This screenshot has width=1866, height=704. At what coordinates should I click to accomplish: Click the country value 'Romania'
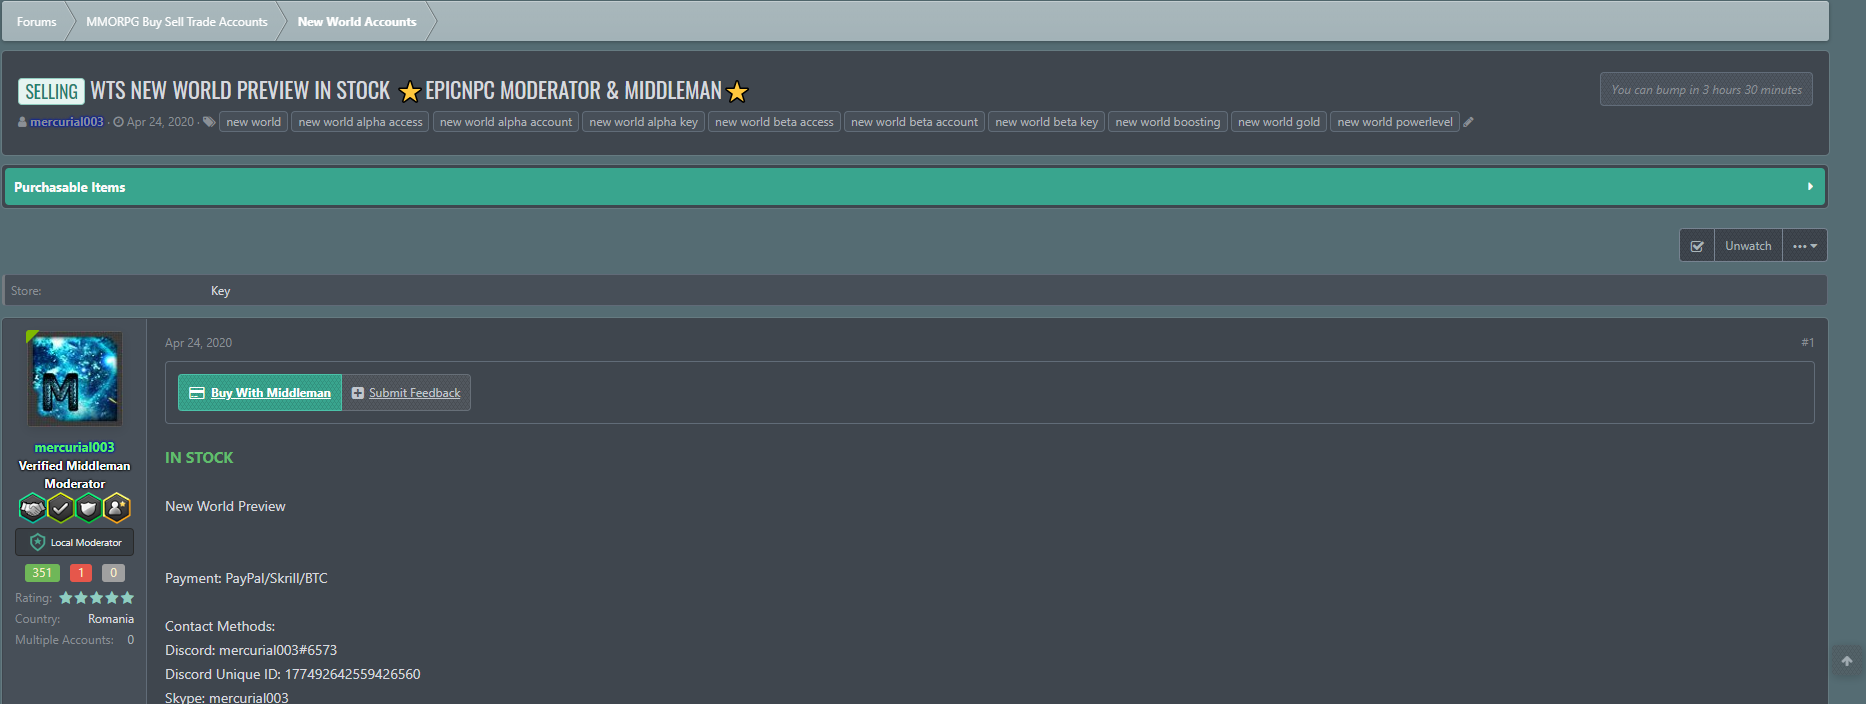[x=111, y=619]
